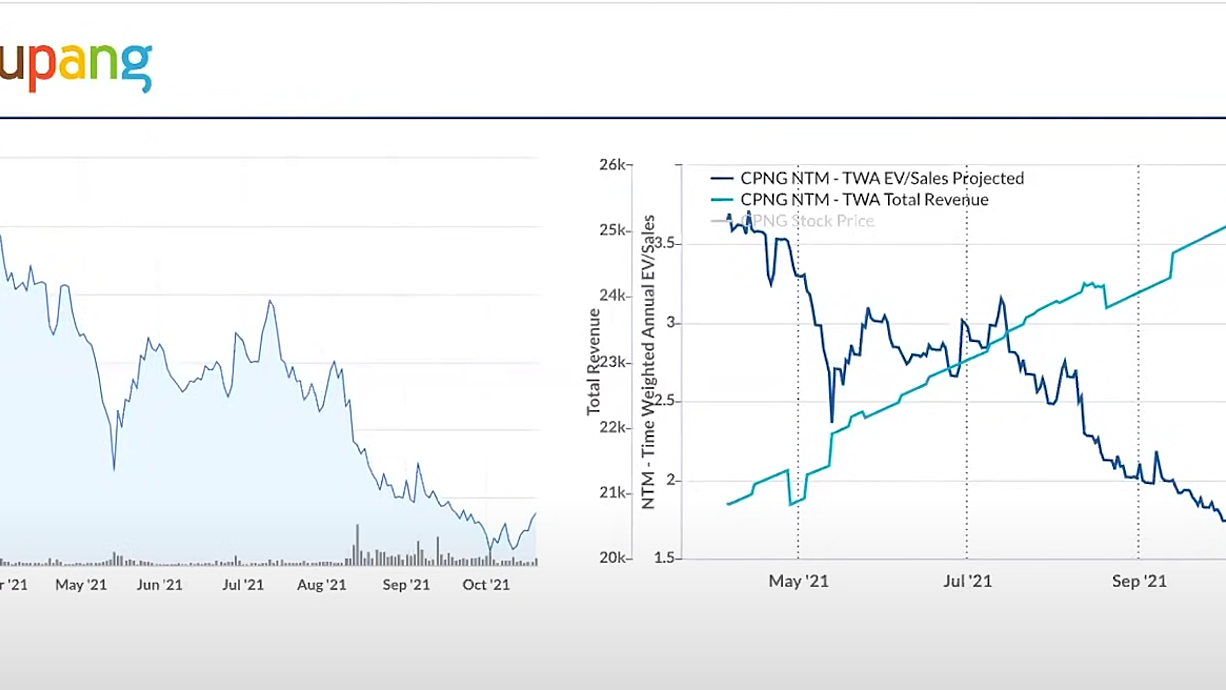Viewport: 1226px width, 690px height.
Task: Click the 1.5 EV/Sales axis tick
Action: point(664,558)
